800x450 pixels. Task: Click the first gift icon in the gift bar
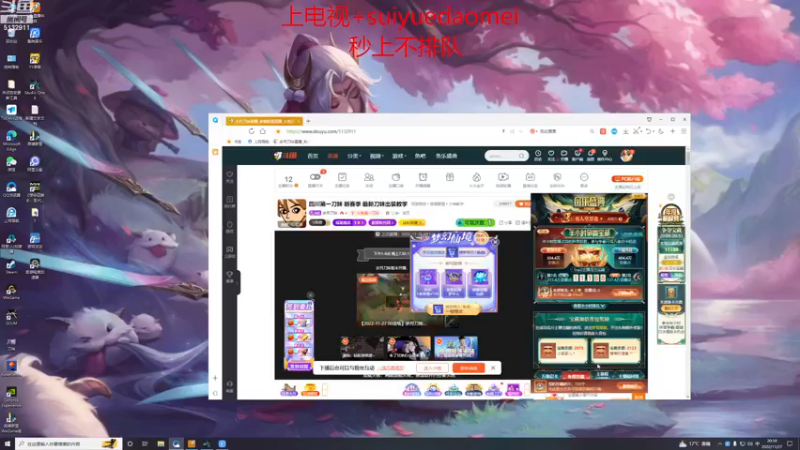click(x=289, y=390)
